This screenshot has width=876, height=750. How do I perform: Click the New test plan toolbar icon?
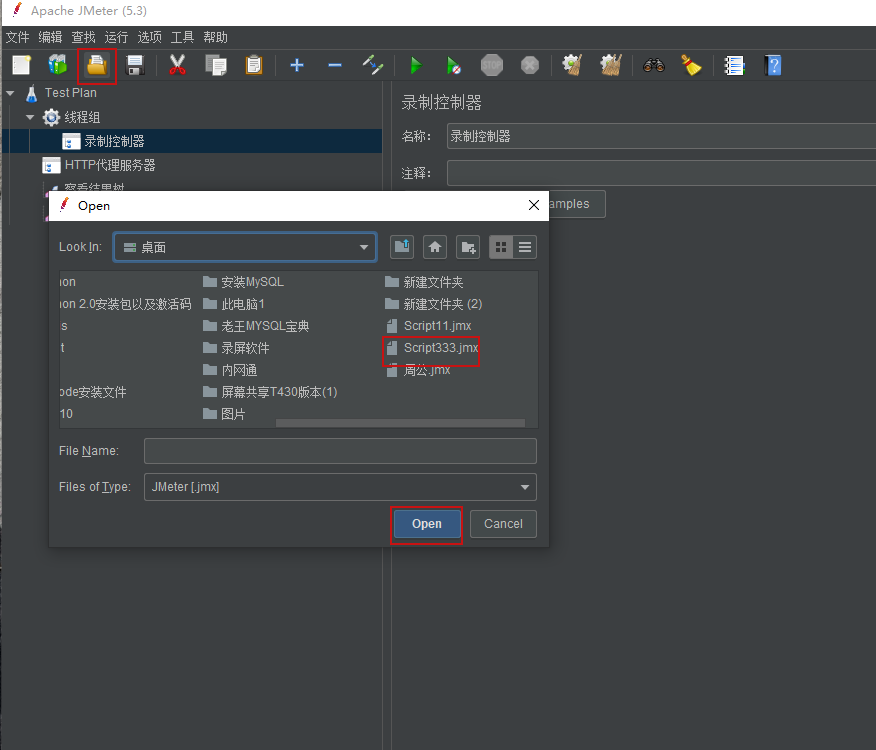21,65
